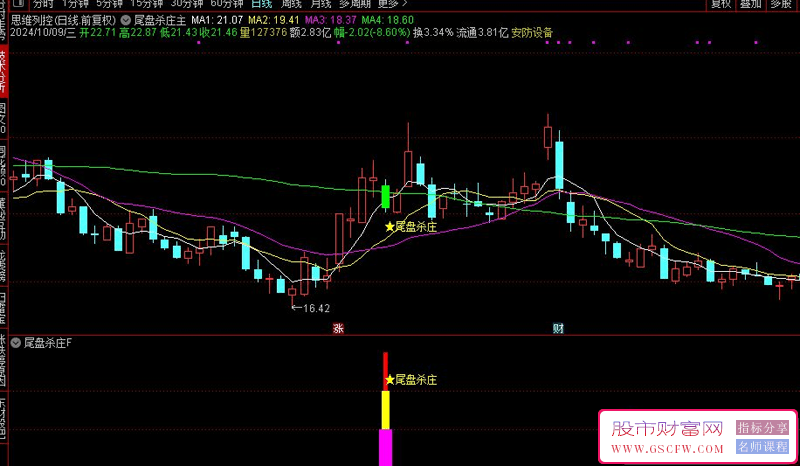
Task: Switch to the 月线 period tab
Action: (321, 4)
